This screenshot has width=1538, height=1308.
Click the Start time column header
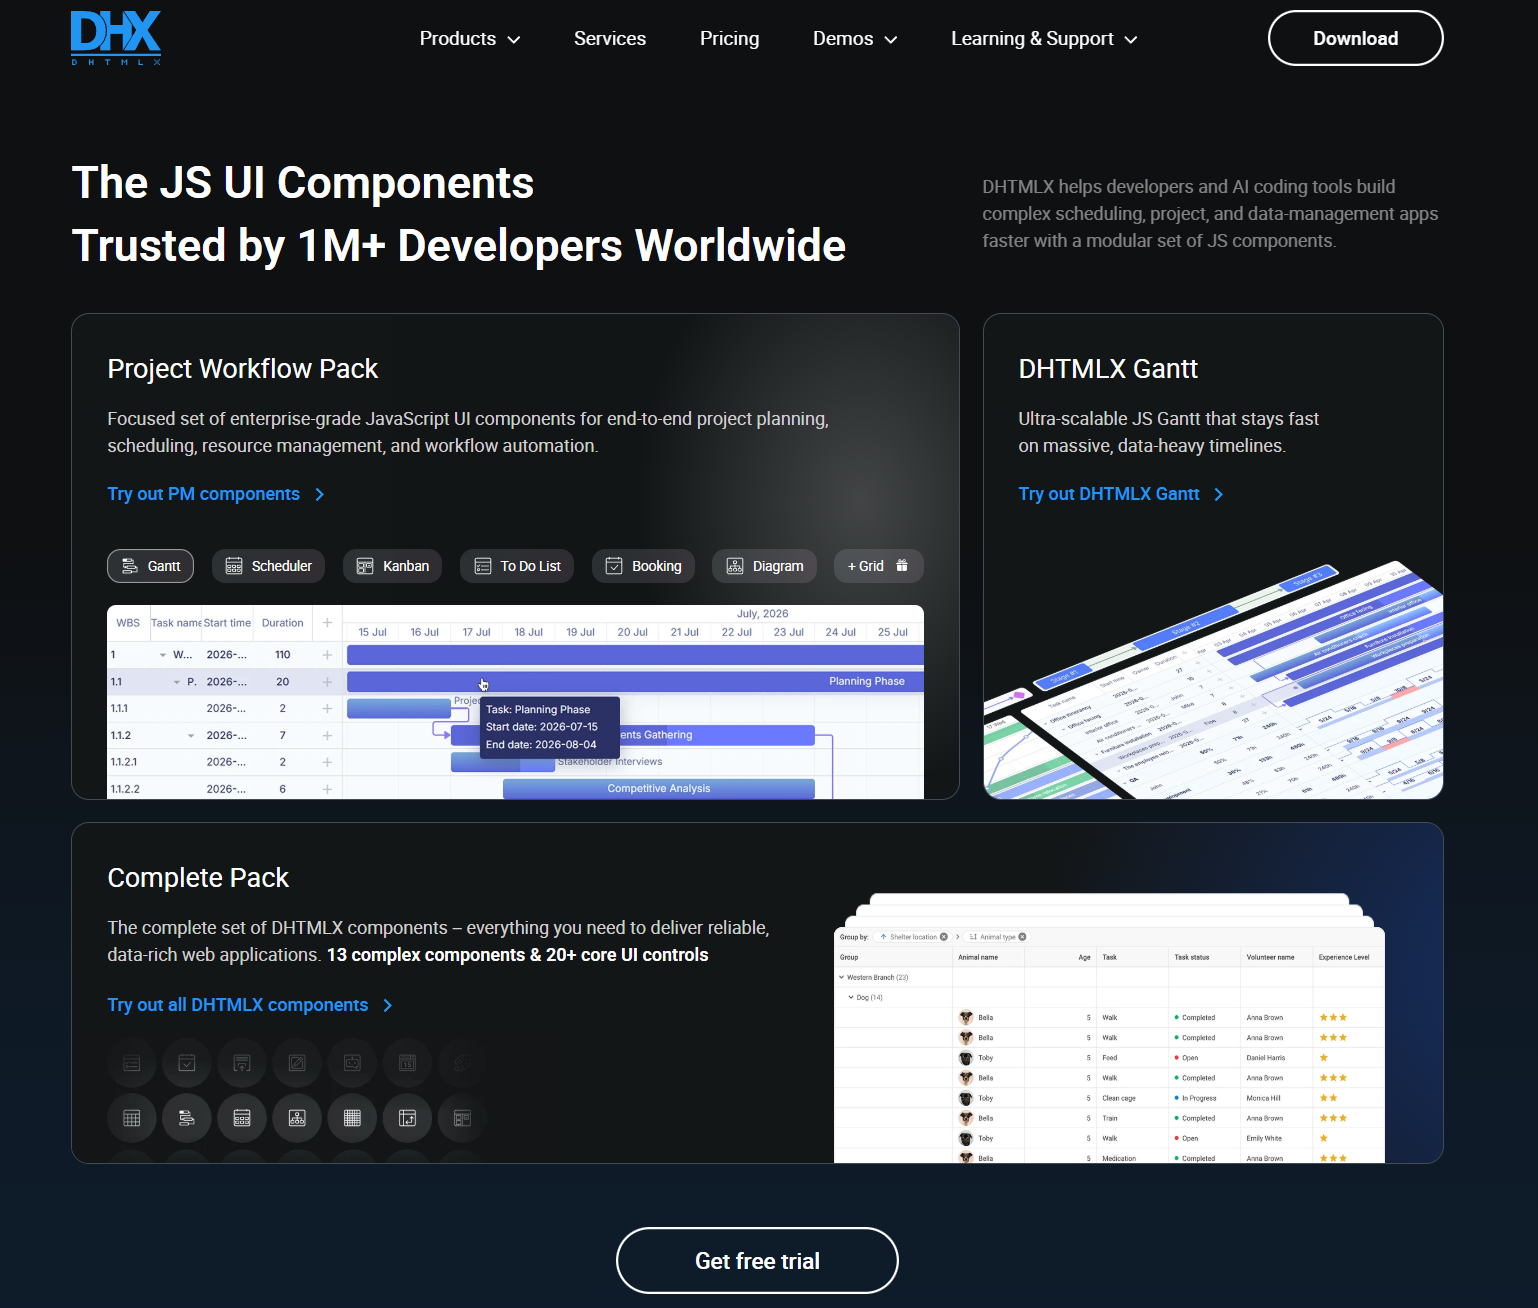(227, 623)
